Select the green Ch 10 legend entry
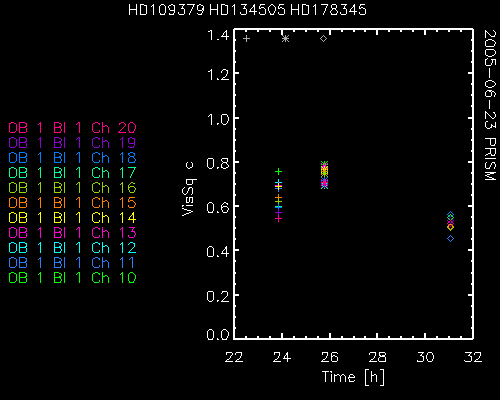The height and width of the screenshot is (400, 500). (x=72, y=278)
